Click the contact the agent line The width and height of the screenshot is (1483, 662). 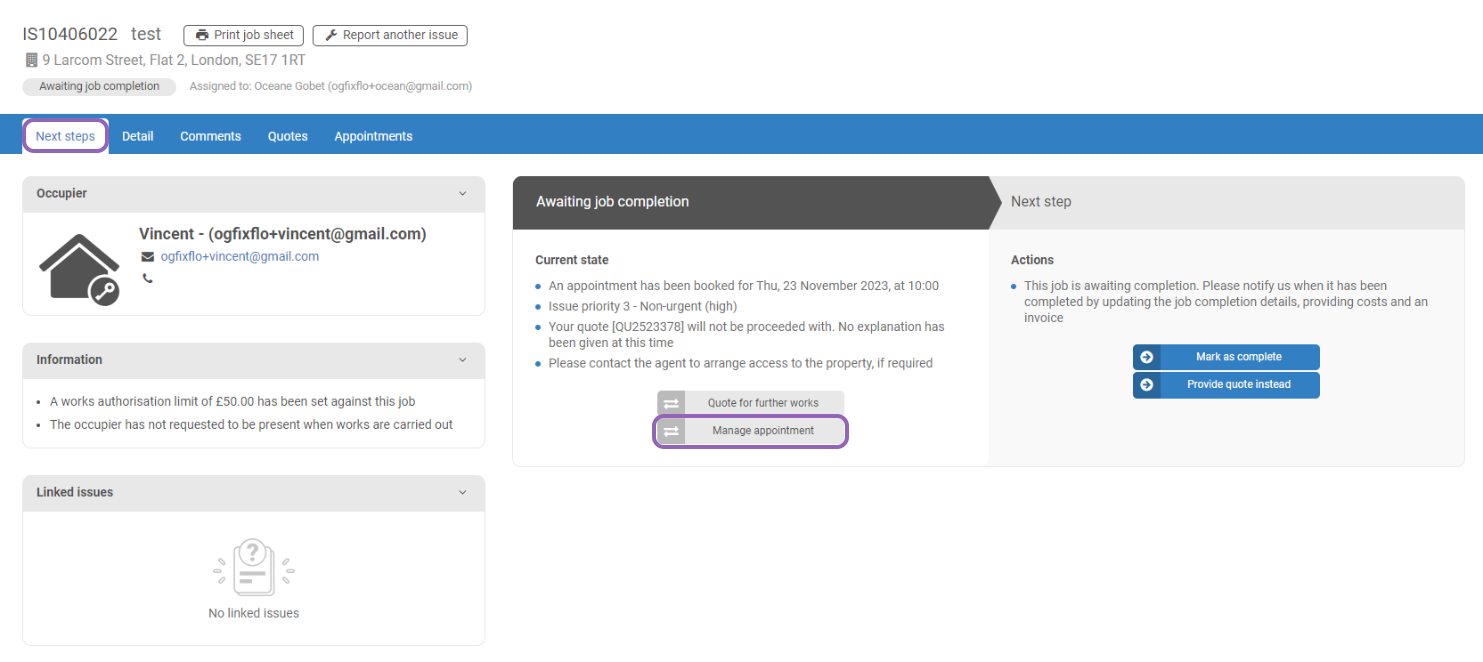[741, 364]
